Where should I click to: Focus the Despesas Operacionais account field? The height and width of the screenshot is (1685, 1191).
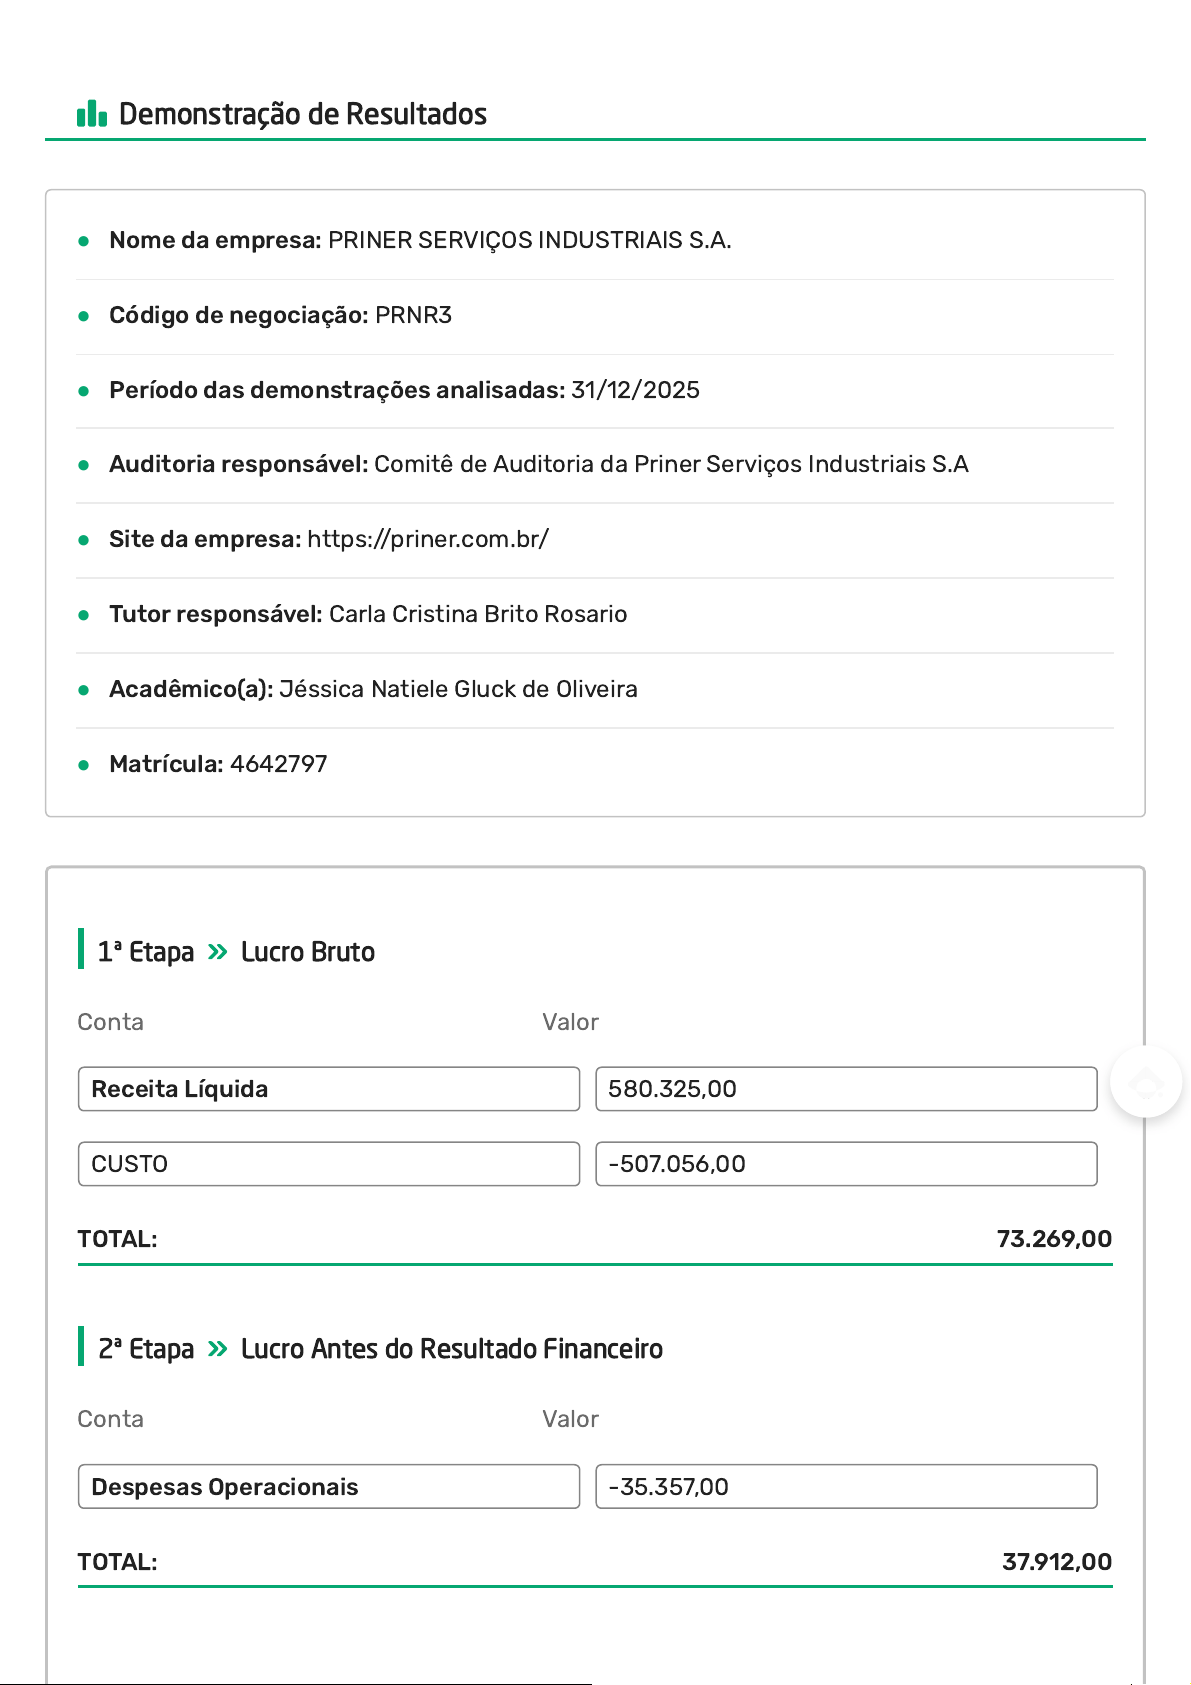(328, 1487)
